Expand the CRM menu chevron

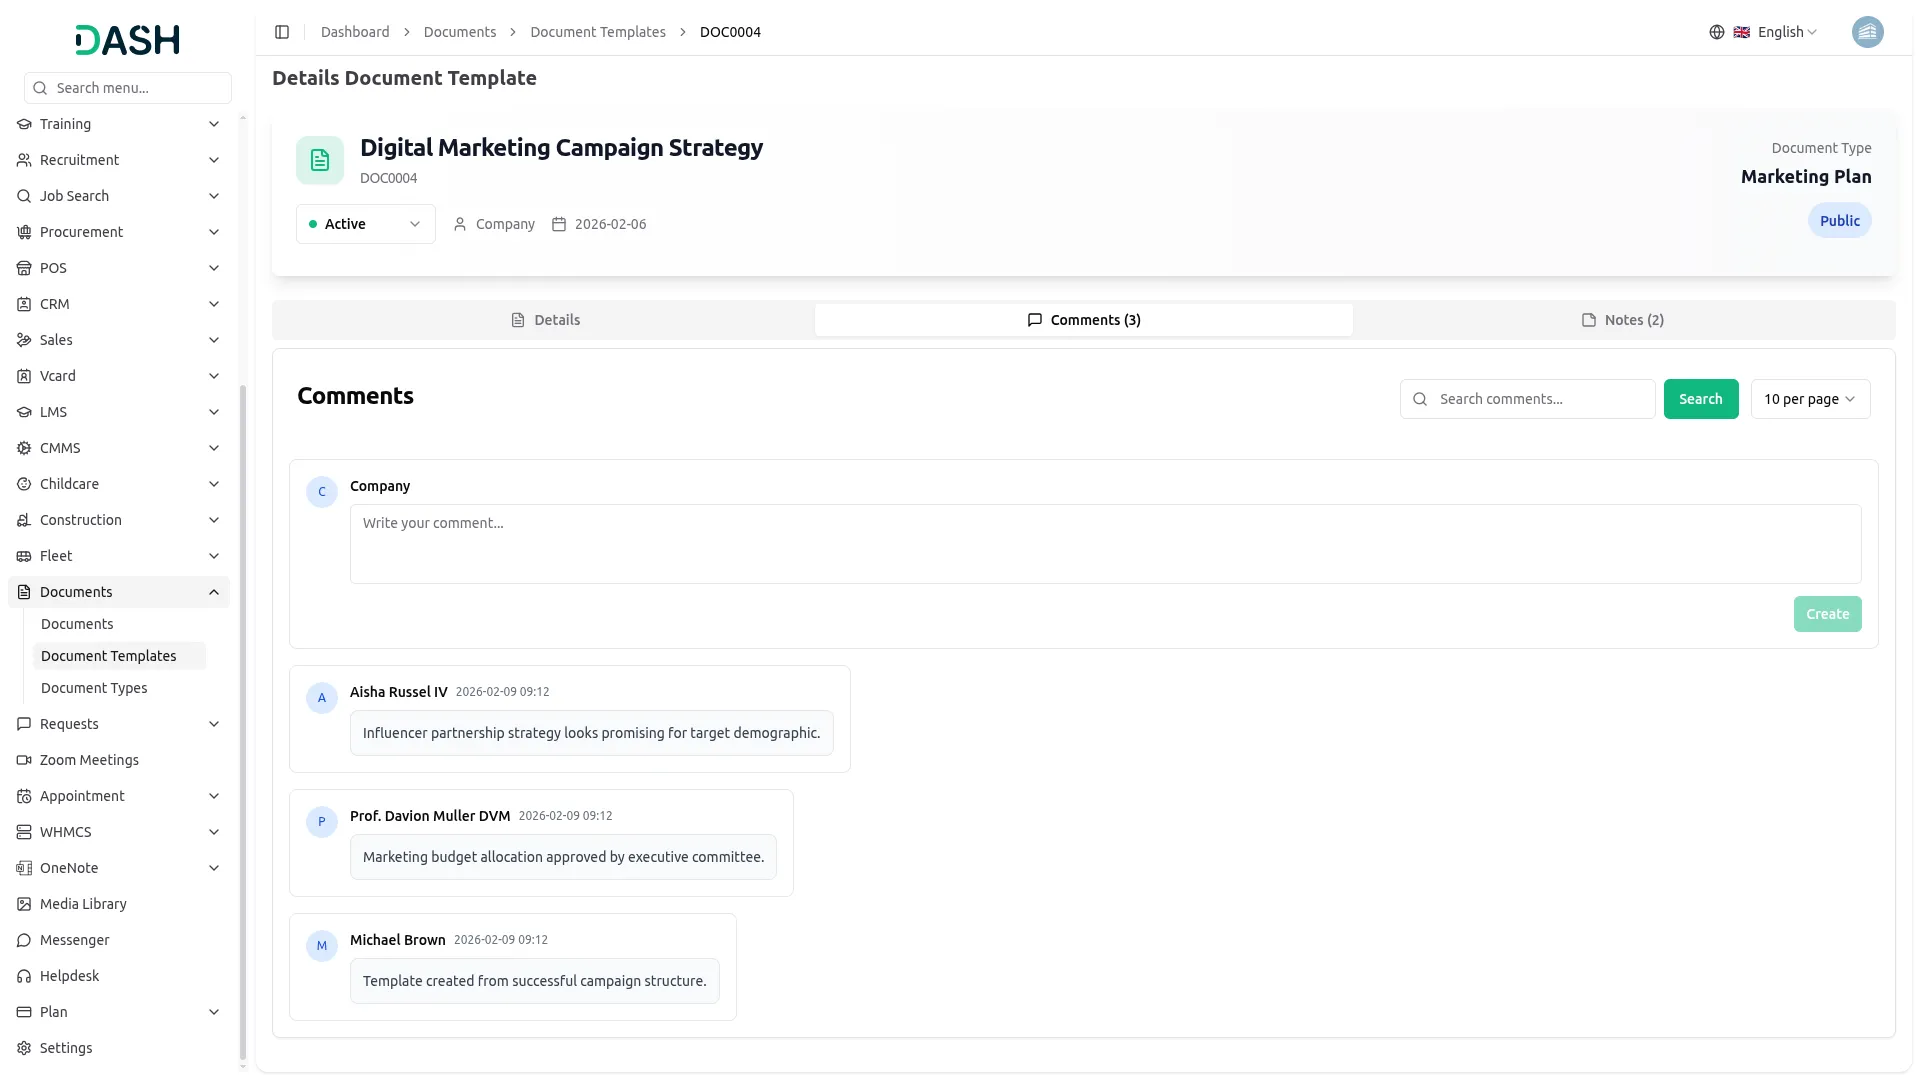click(x=214, y=304)
